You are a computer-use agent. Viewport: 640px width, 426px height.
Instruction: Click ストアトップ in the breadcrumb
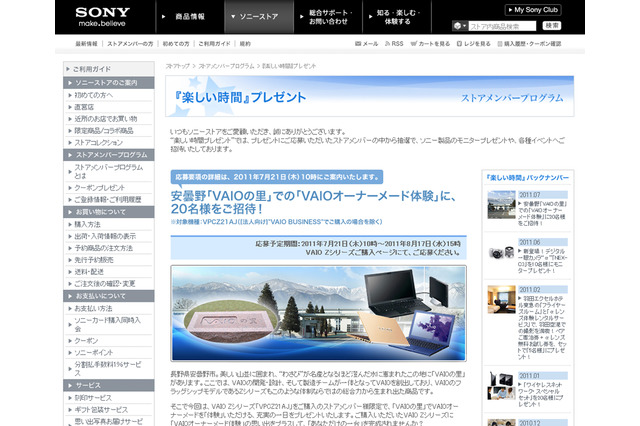click(178, 66)
